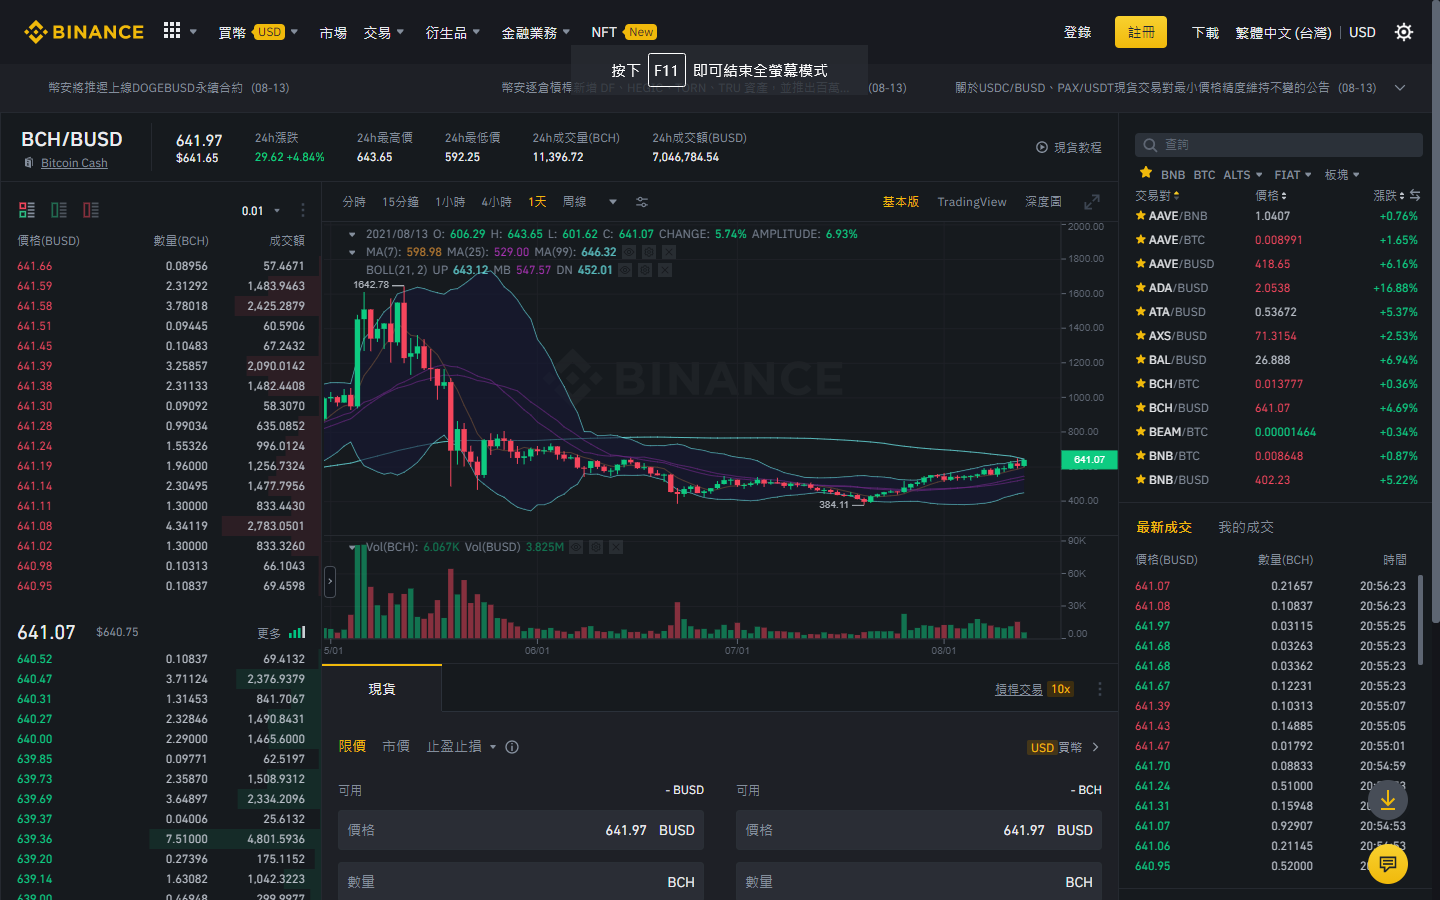Open the ALTS market filter dropdown
1440x900 pixels.
click(x=1243, y=174)
